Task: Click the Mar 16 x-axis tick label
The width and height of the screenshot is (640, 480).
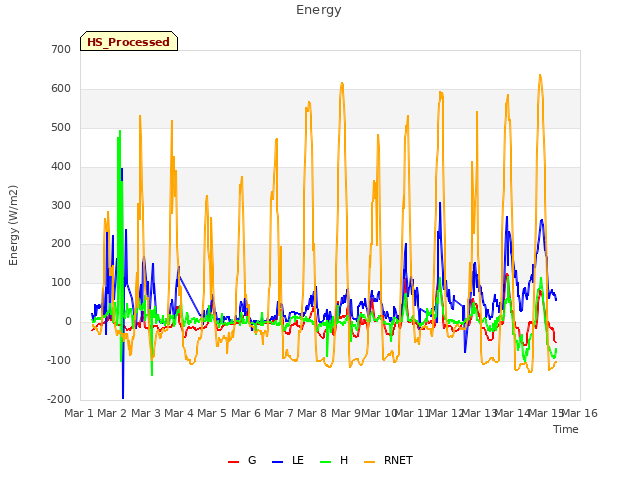Action: point(580,413)
